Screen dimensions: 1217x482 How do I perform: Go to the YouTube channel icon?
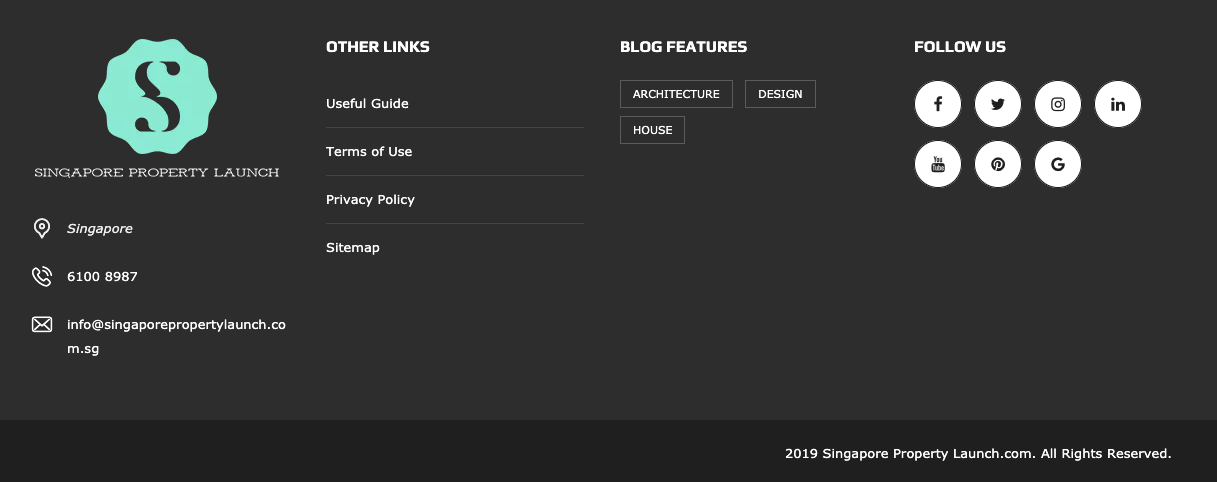938,164
